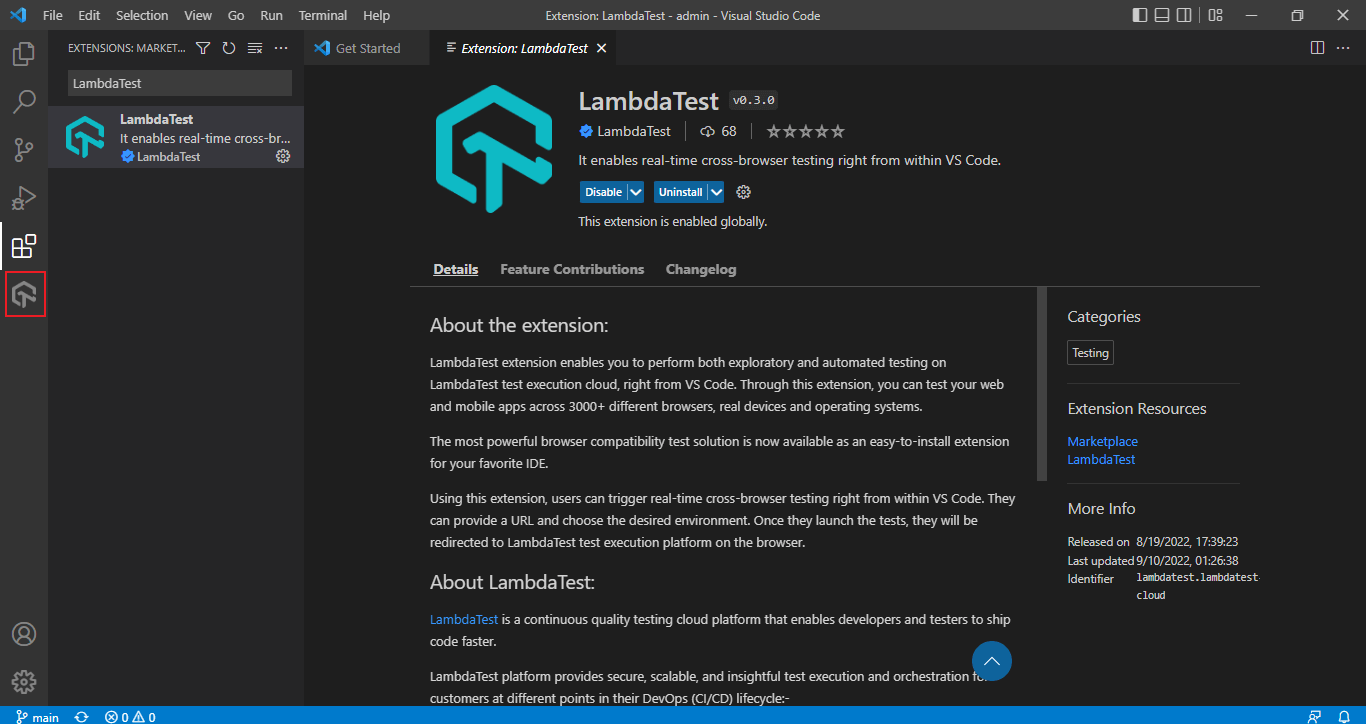The image size is (1366, 724).
Task: Open Views and More Actions ellipsis menu
Action: (x=281, y=48)
